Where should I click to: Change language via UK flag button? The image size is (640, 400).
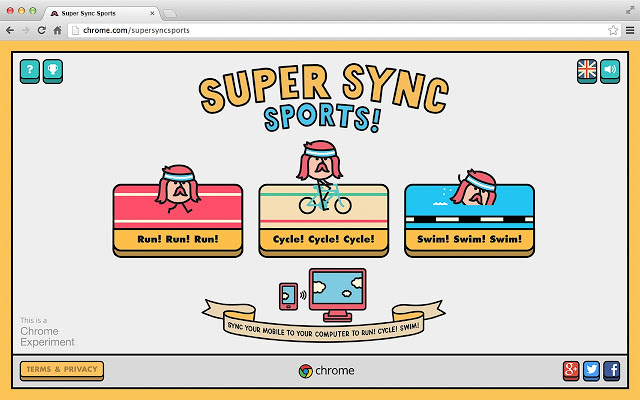[587, 71]
